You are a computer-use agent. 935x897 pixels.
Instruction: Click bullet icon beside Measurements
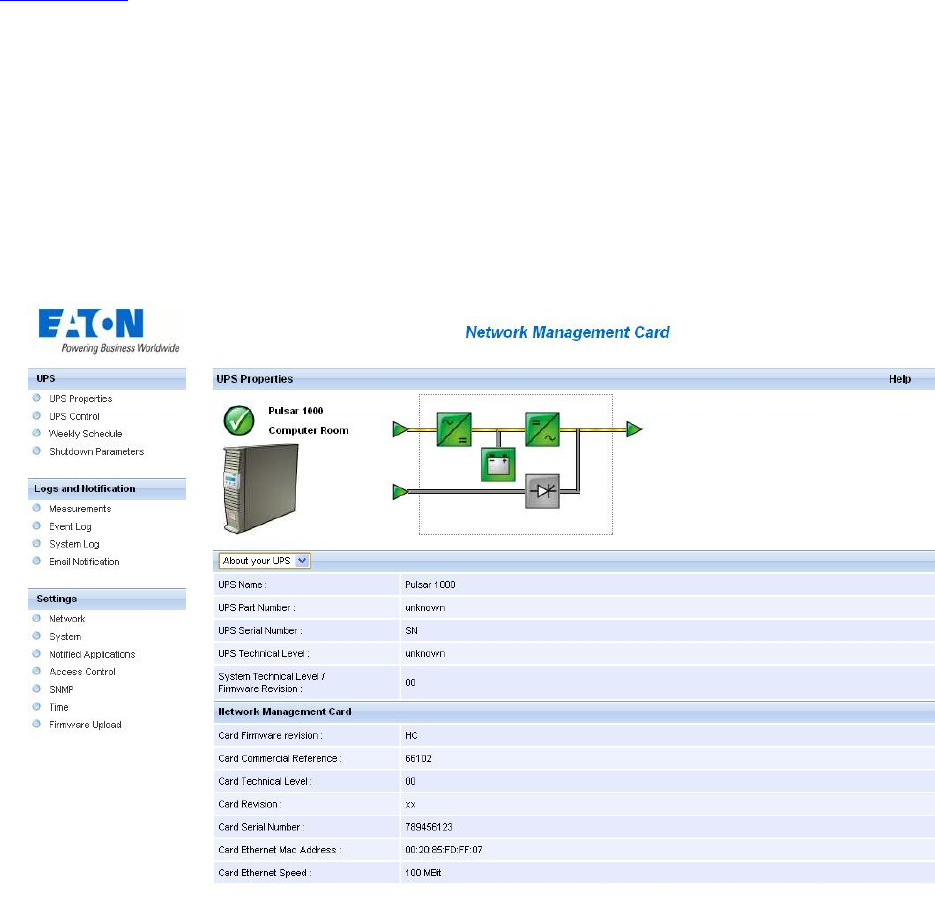(x=36, y=508)
